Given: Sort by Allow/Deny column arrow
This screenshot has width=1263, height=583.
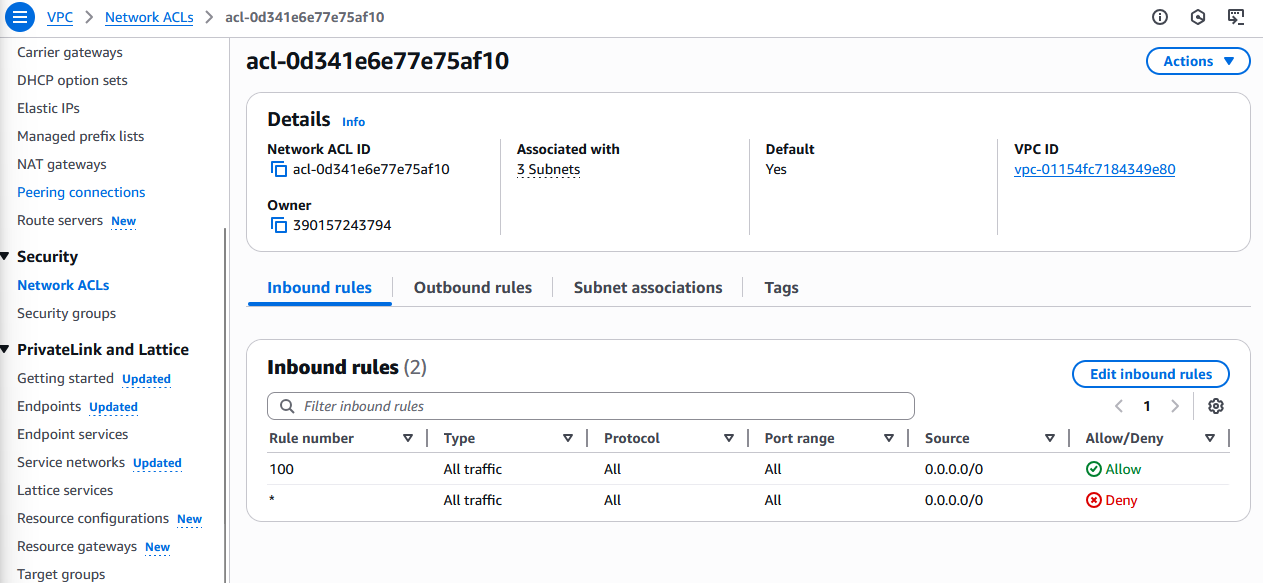Looking at the screenshot, I should (x=1209, y=438).
